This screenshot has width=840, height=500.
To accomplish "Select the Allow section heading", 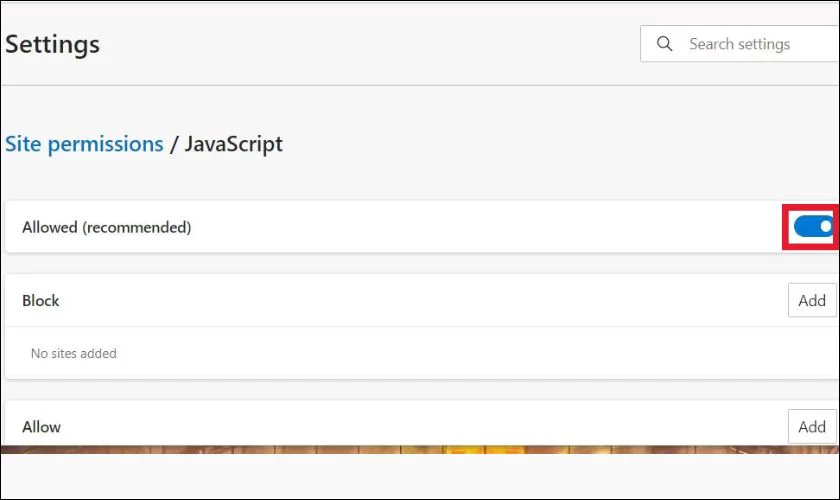I will (41, 427).
